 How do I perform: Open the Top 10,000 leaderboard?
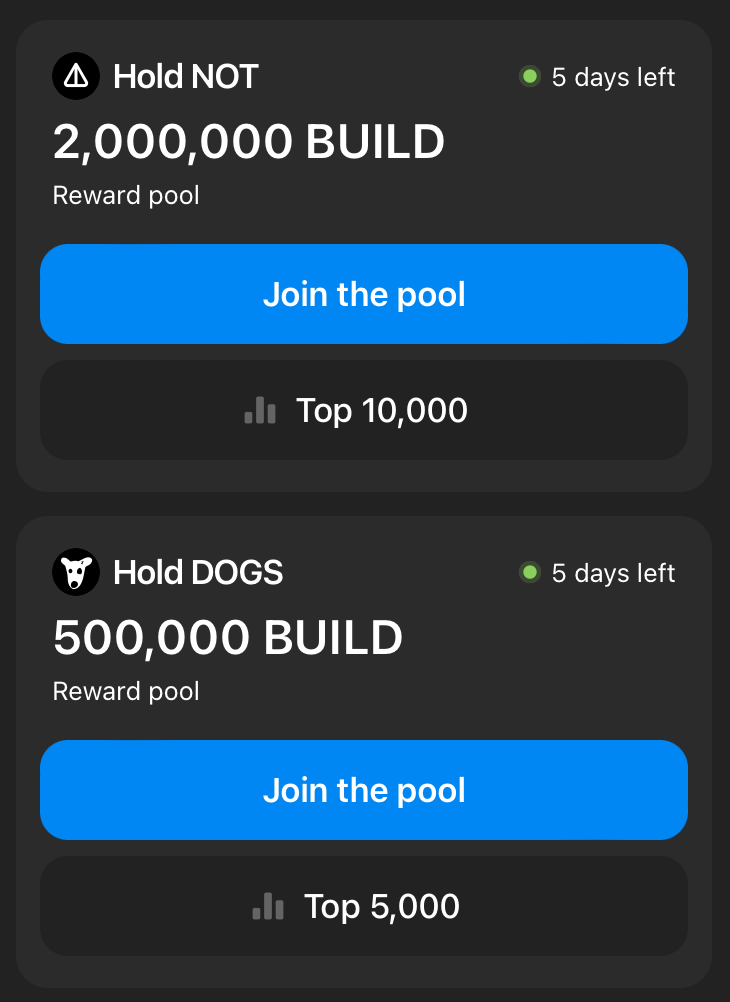(364, 410)
